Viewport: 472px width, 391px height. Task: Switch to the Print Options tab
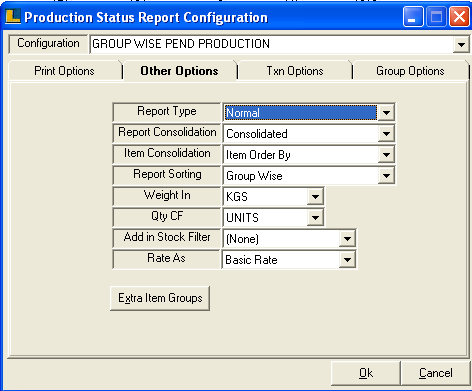point(64,71)
